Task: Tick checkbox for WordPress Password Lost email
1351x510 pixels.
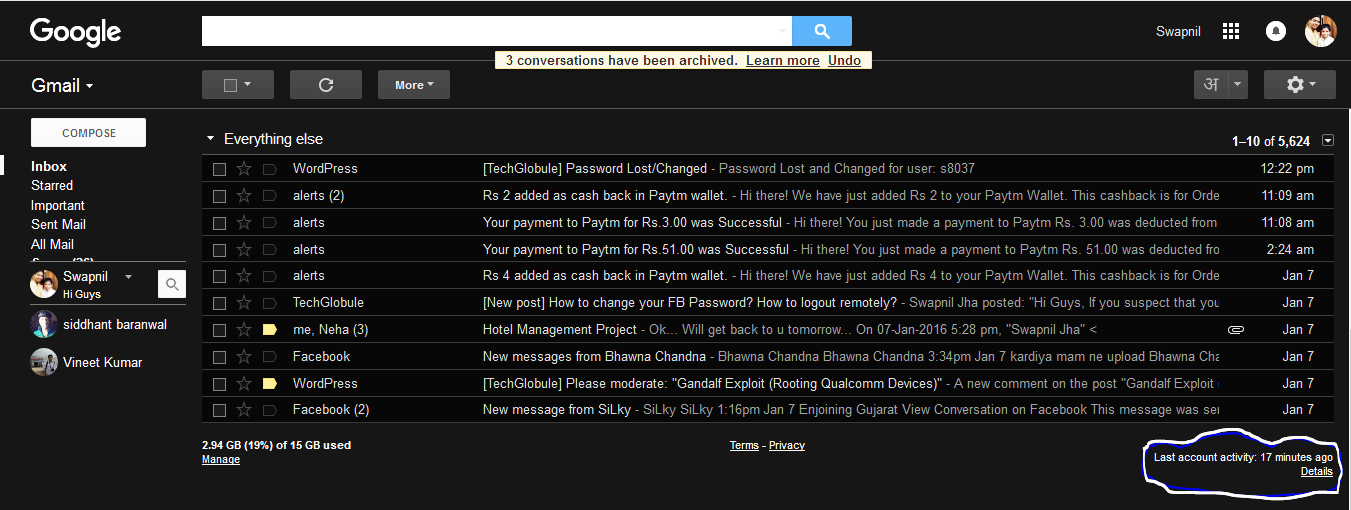Action: [219, 169]
